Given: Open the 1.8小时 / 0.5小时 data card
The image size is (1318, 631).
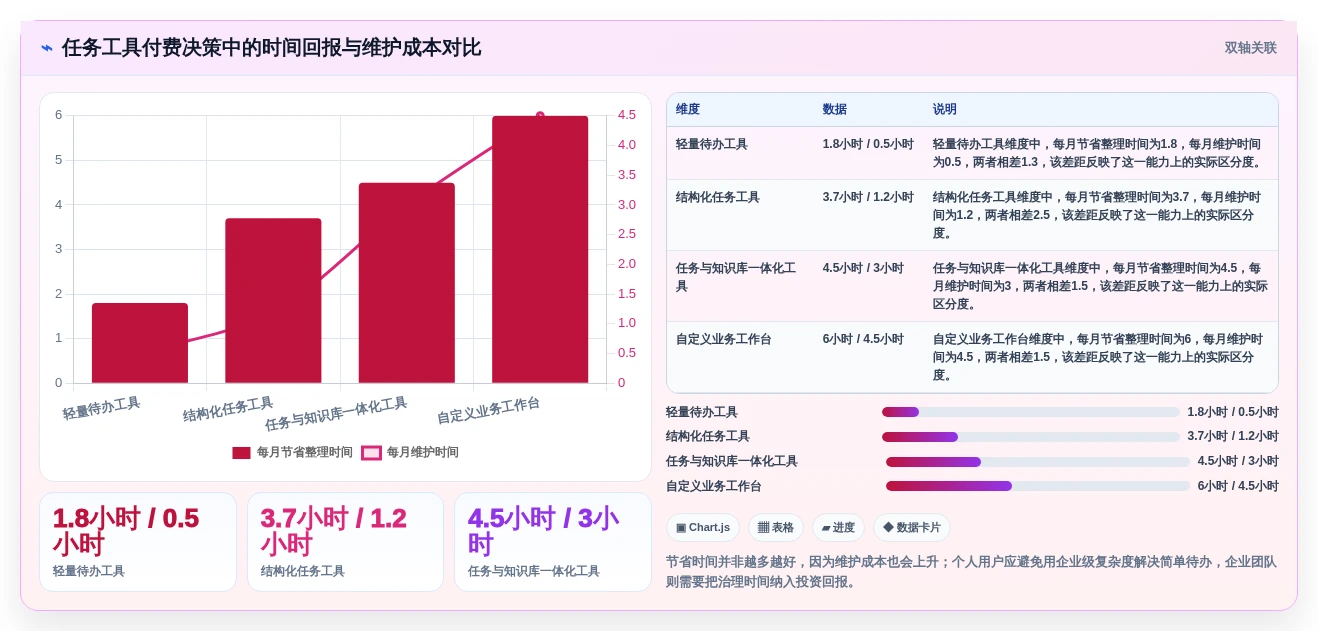Looking at the screenshot, I should point(138,542).
